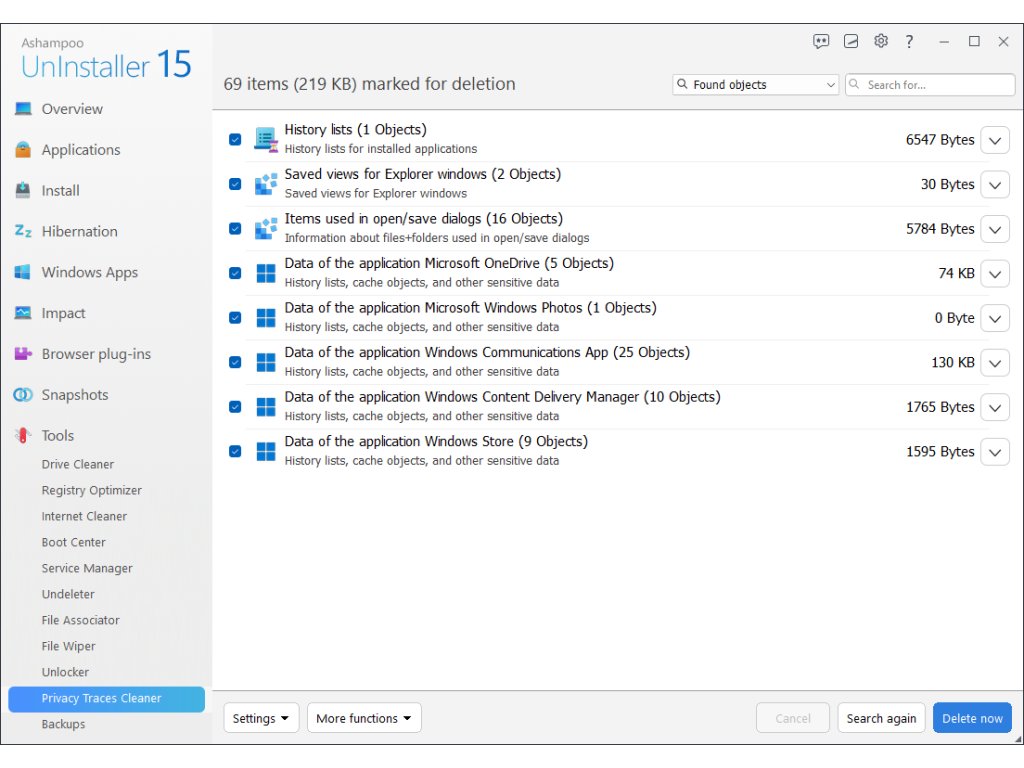This screenshot has height=768, width=1024.
Task: Open the Settings dropdown button
Action: [261, 718]
